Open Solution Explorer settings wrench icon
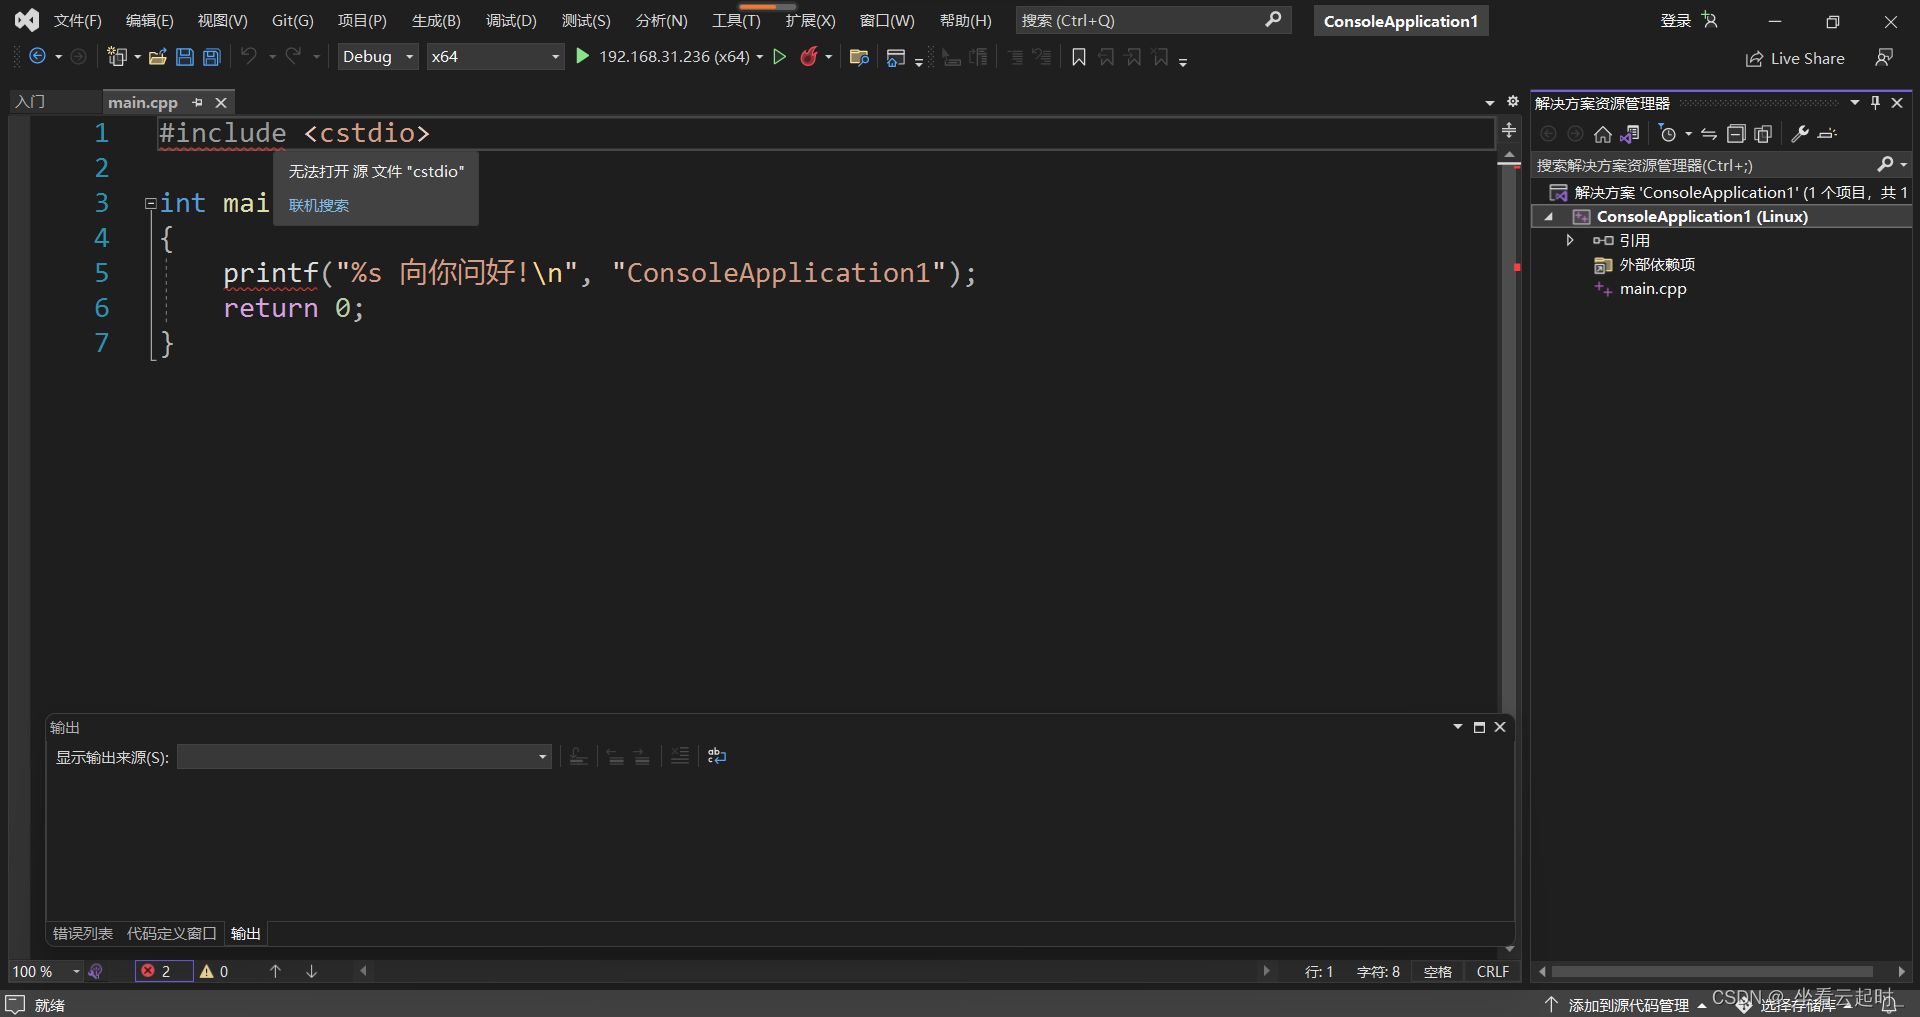Screen dimensions: 1920x1017 (1798, 133)
